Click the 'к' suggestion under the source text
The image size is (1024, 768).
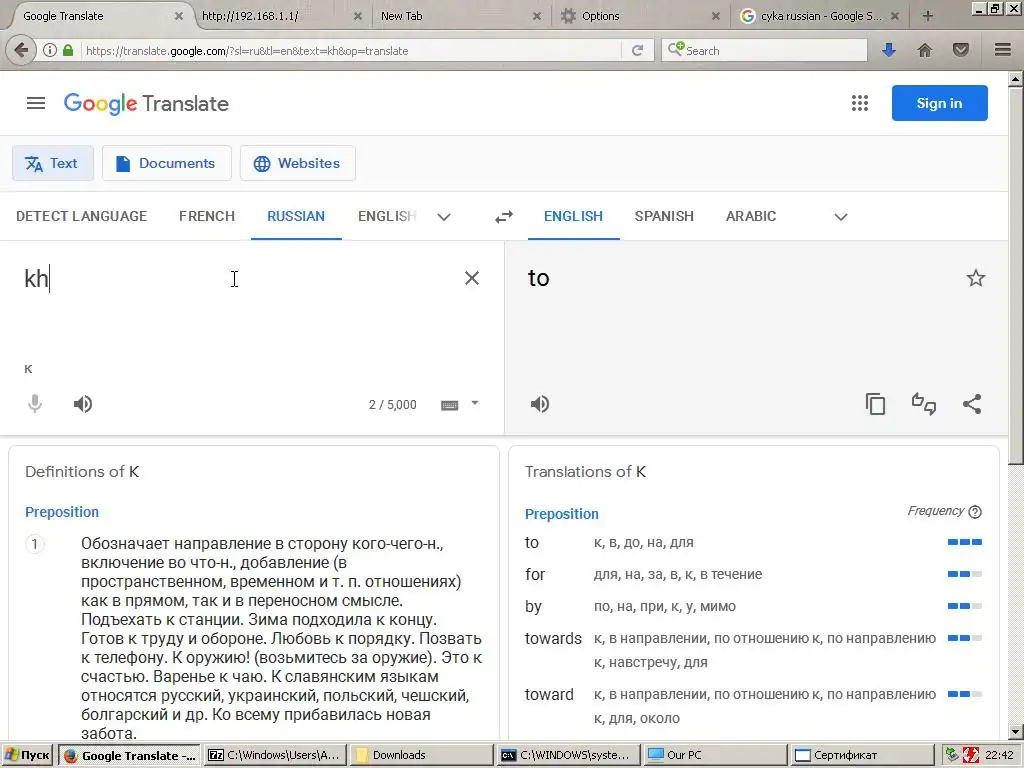click(28, 369)
